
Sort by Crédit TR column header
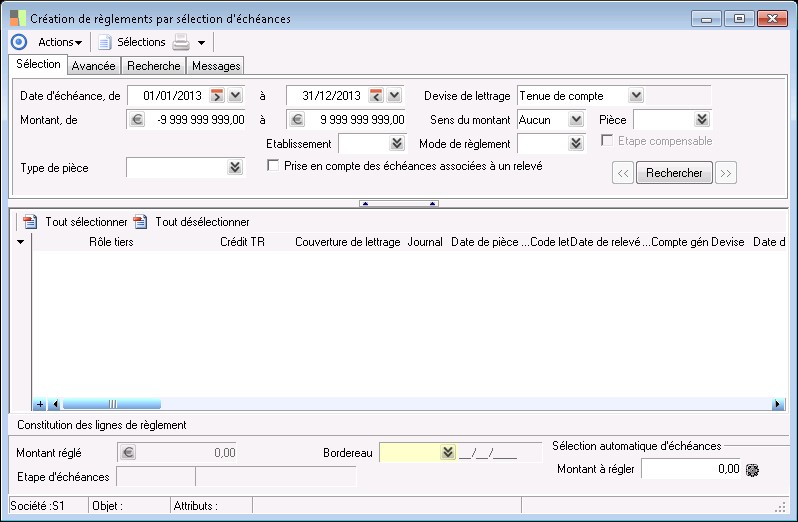pos(242,242)
